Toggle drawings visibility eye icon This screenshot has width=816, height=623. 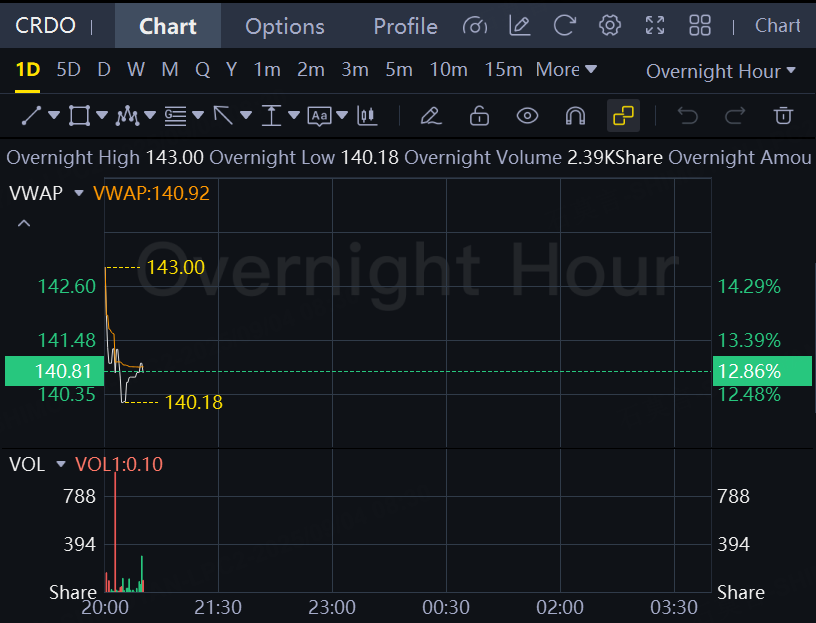(x=527, y=116)
